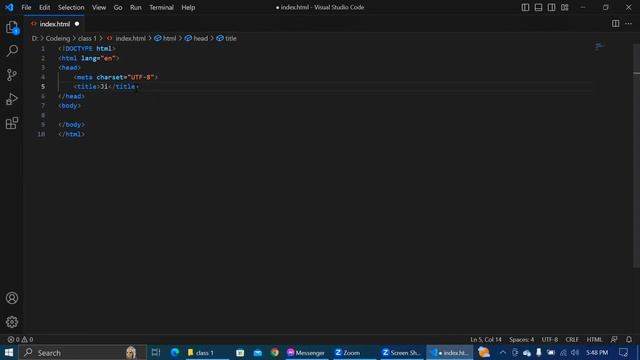The height and width of the screenshot is (360, 640).
Task: Open Mail app from taskbar
Action: pyautogui.click(x=258, y=353)
